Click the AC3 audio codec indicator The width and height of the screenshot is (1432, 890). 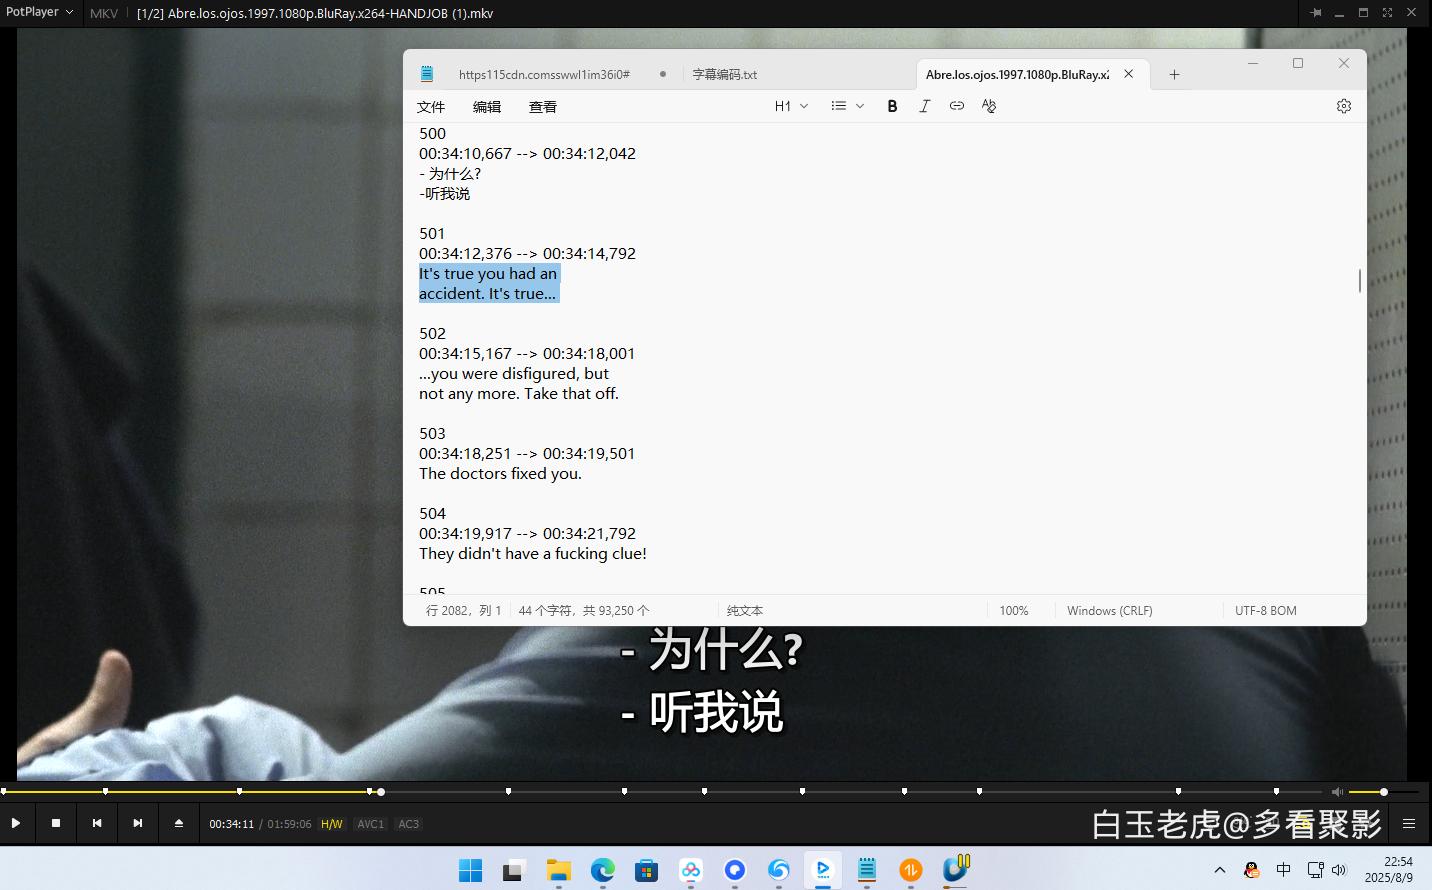(x=408, y=823)
